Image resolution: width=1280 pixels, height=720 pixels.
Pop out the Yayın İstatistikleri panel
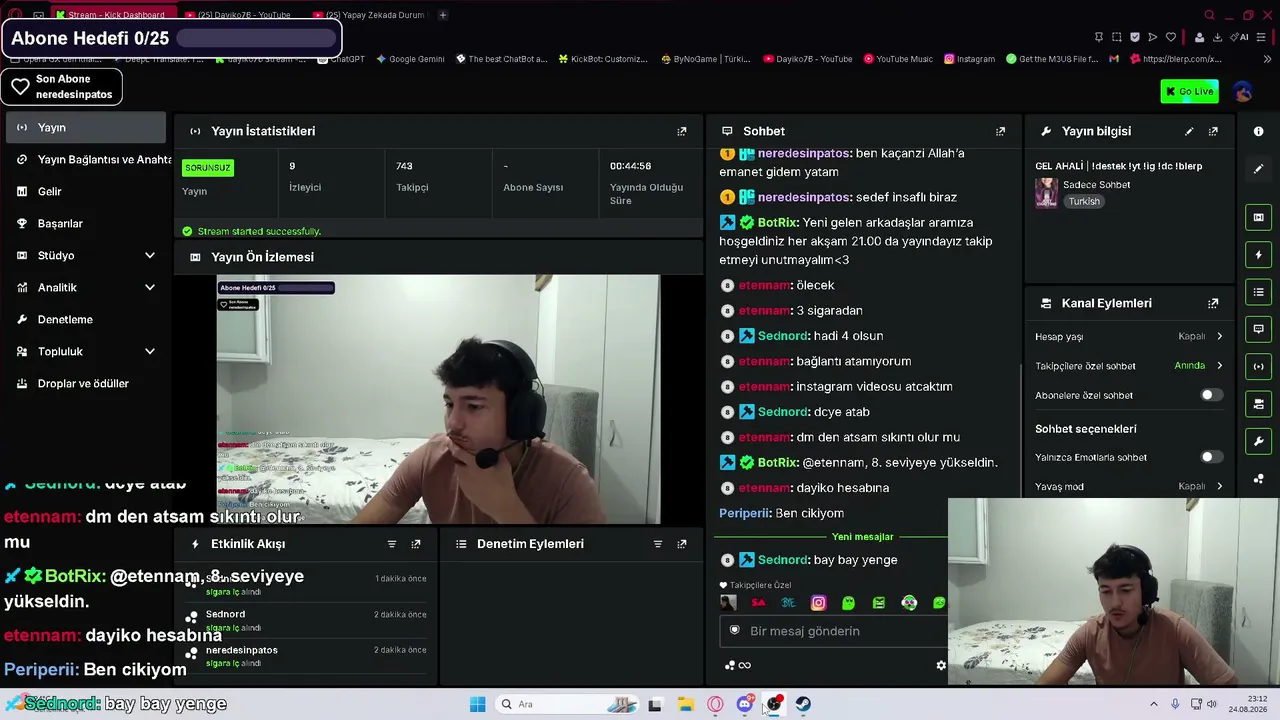[x=682, y=131]
